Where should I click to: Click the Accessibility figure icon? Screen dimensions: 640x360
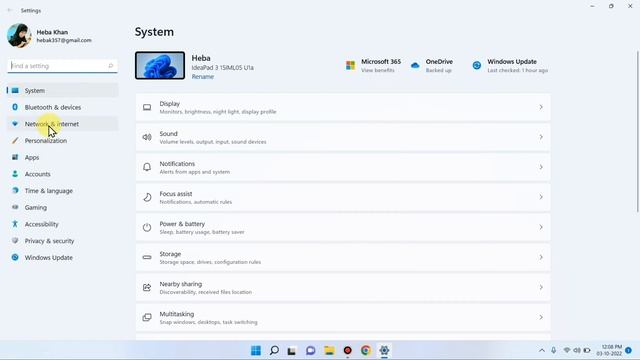click(15, 224)
